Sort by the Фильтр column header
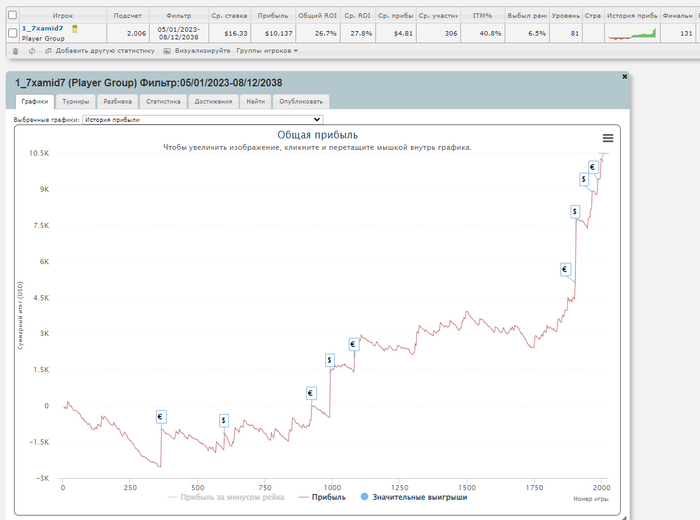The image size is (700, 520). (179, 16)
